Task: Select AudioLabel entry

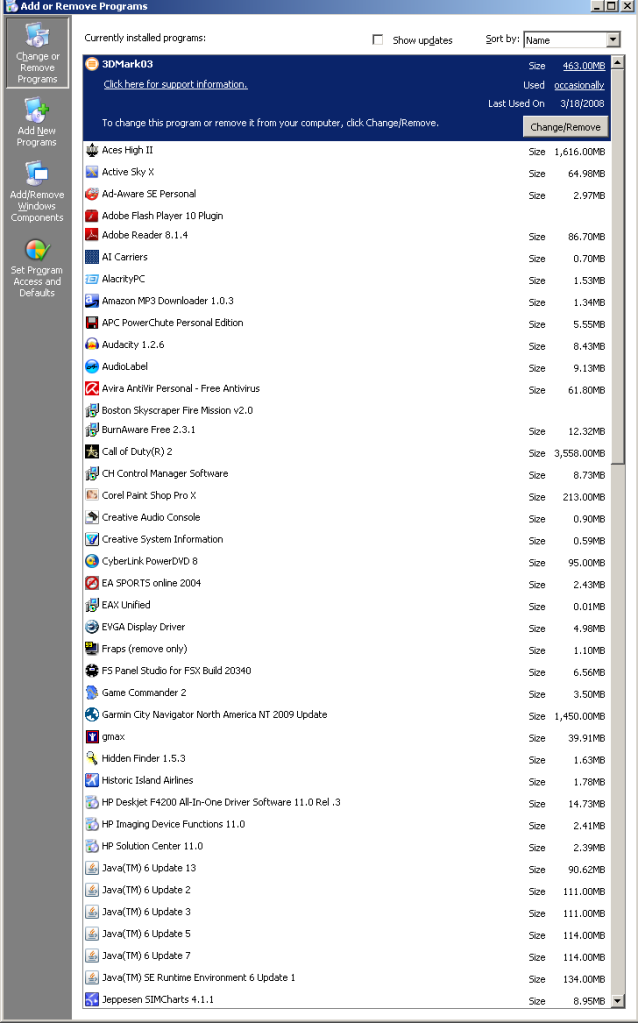Action: click(x=347, y=367)
